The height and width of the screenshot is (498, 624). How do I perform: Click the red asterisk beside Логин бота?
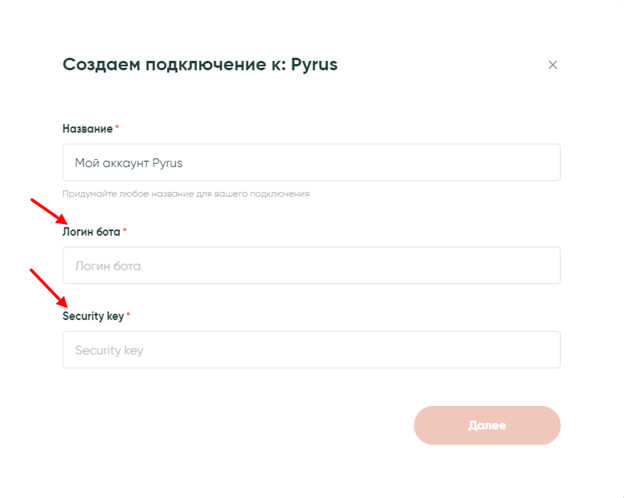[125, 232]
